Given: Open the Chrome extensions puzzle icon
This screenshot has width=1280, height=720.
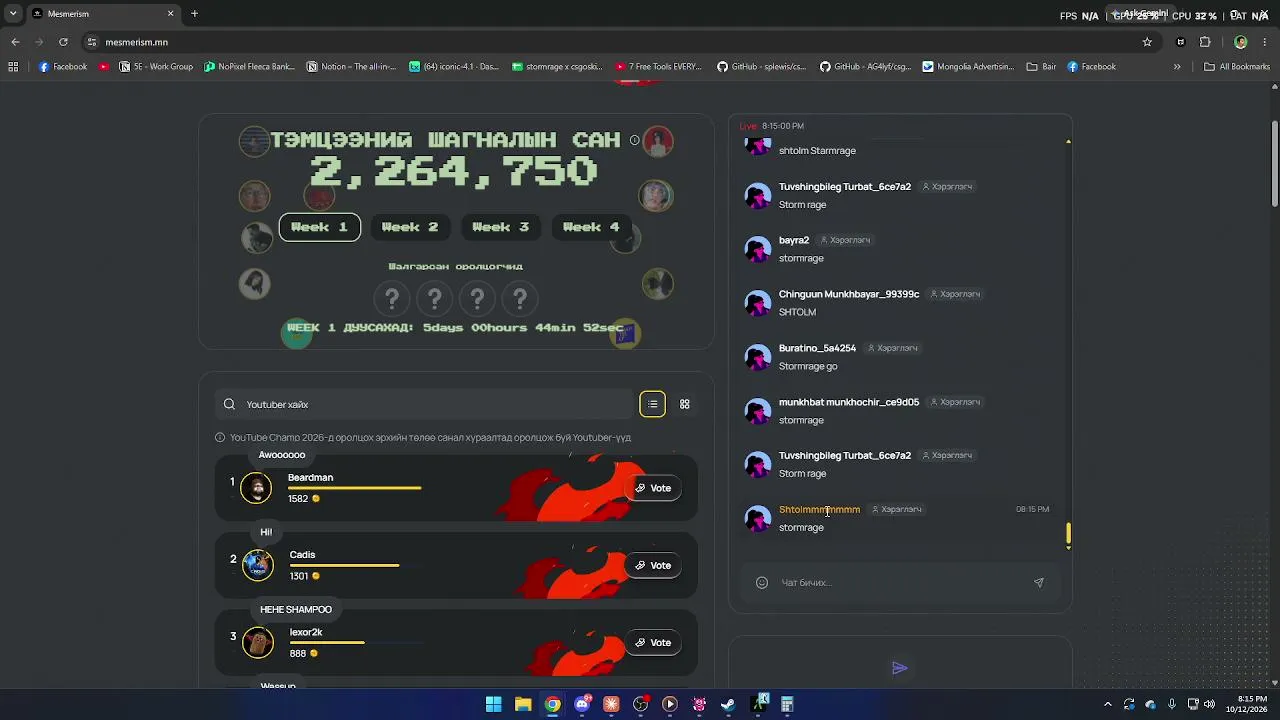Looking at the screenshot, I should tap(1205, 42).
